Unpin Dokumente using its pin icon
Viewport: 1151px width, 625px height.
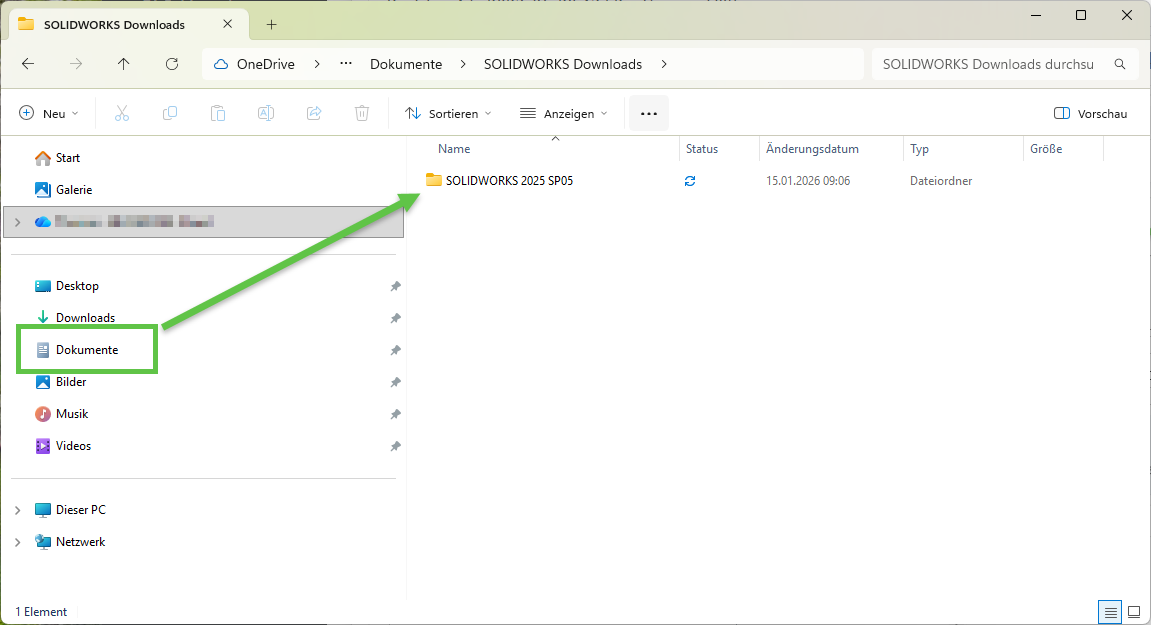point(395,350)
